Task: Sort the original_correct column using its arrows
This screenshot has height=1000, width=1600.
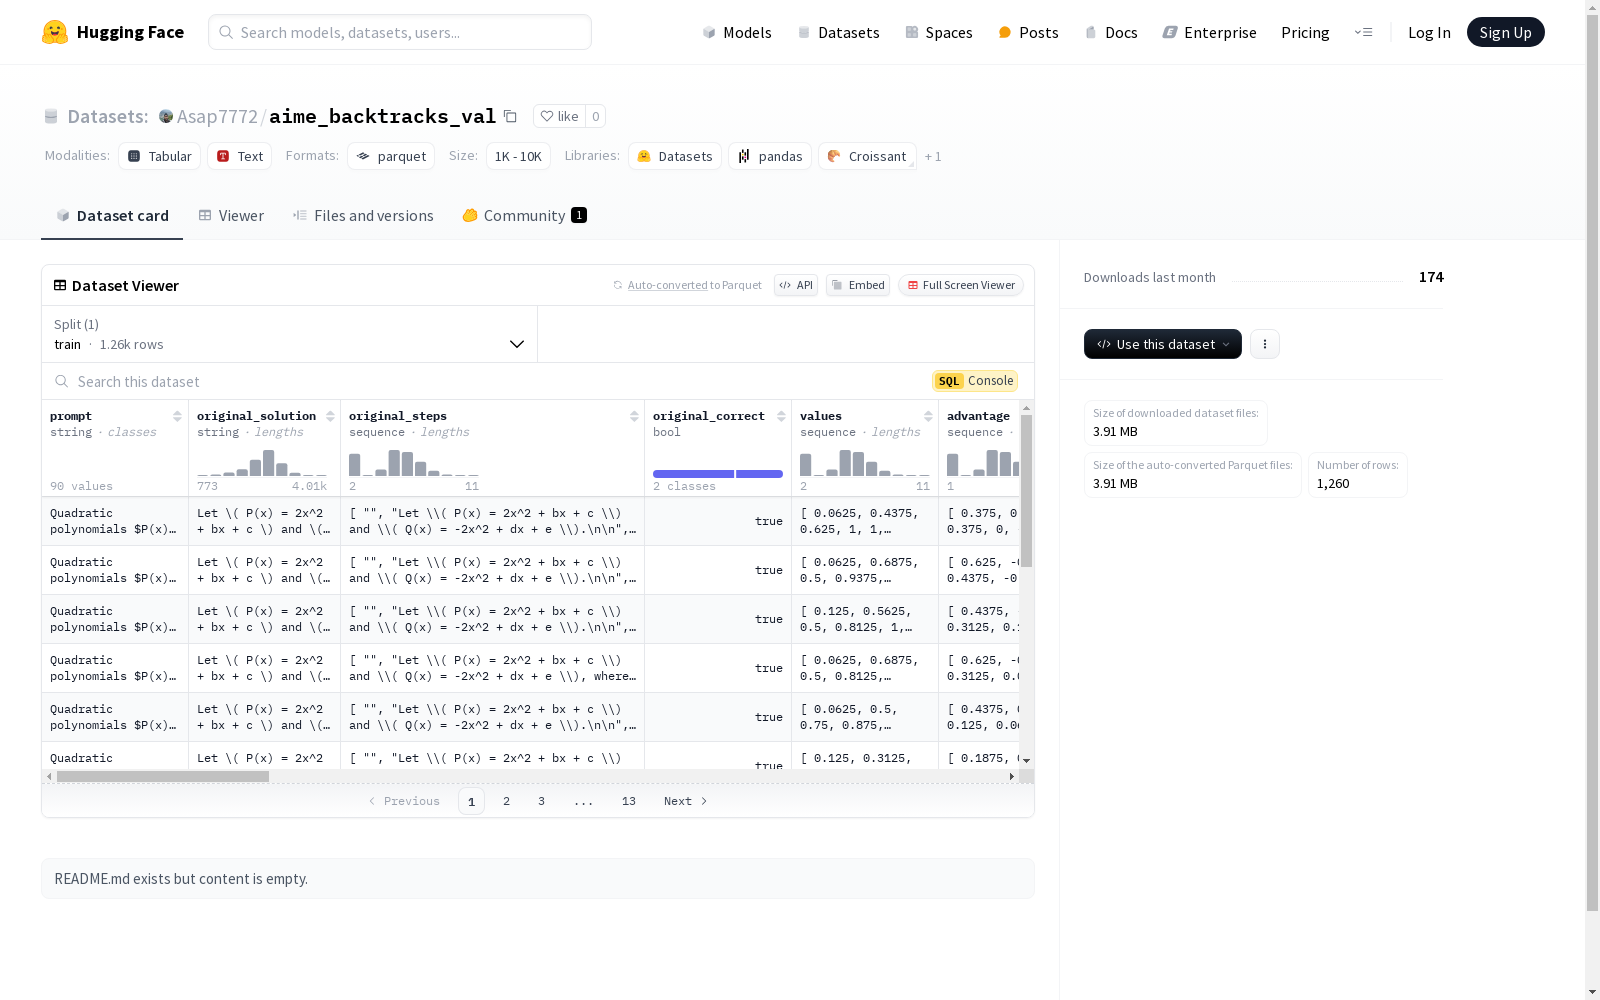Action: [x=781, y=416]
